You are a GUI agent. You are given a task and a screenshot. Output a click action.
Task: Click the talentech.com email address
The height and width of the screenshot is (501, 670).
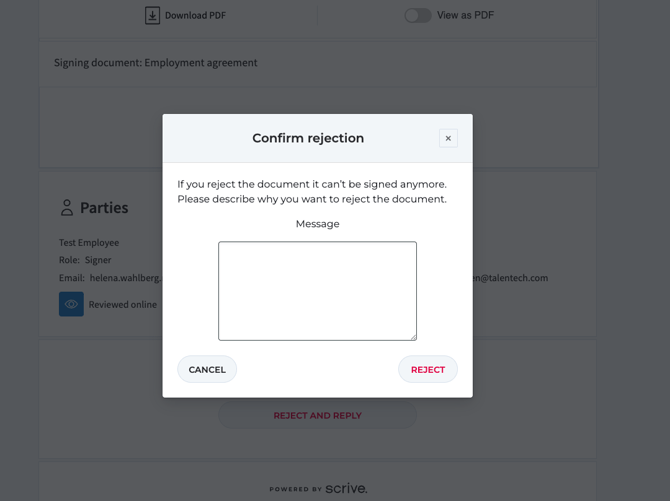pos(510,278)
